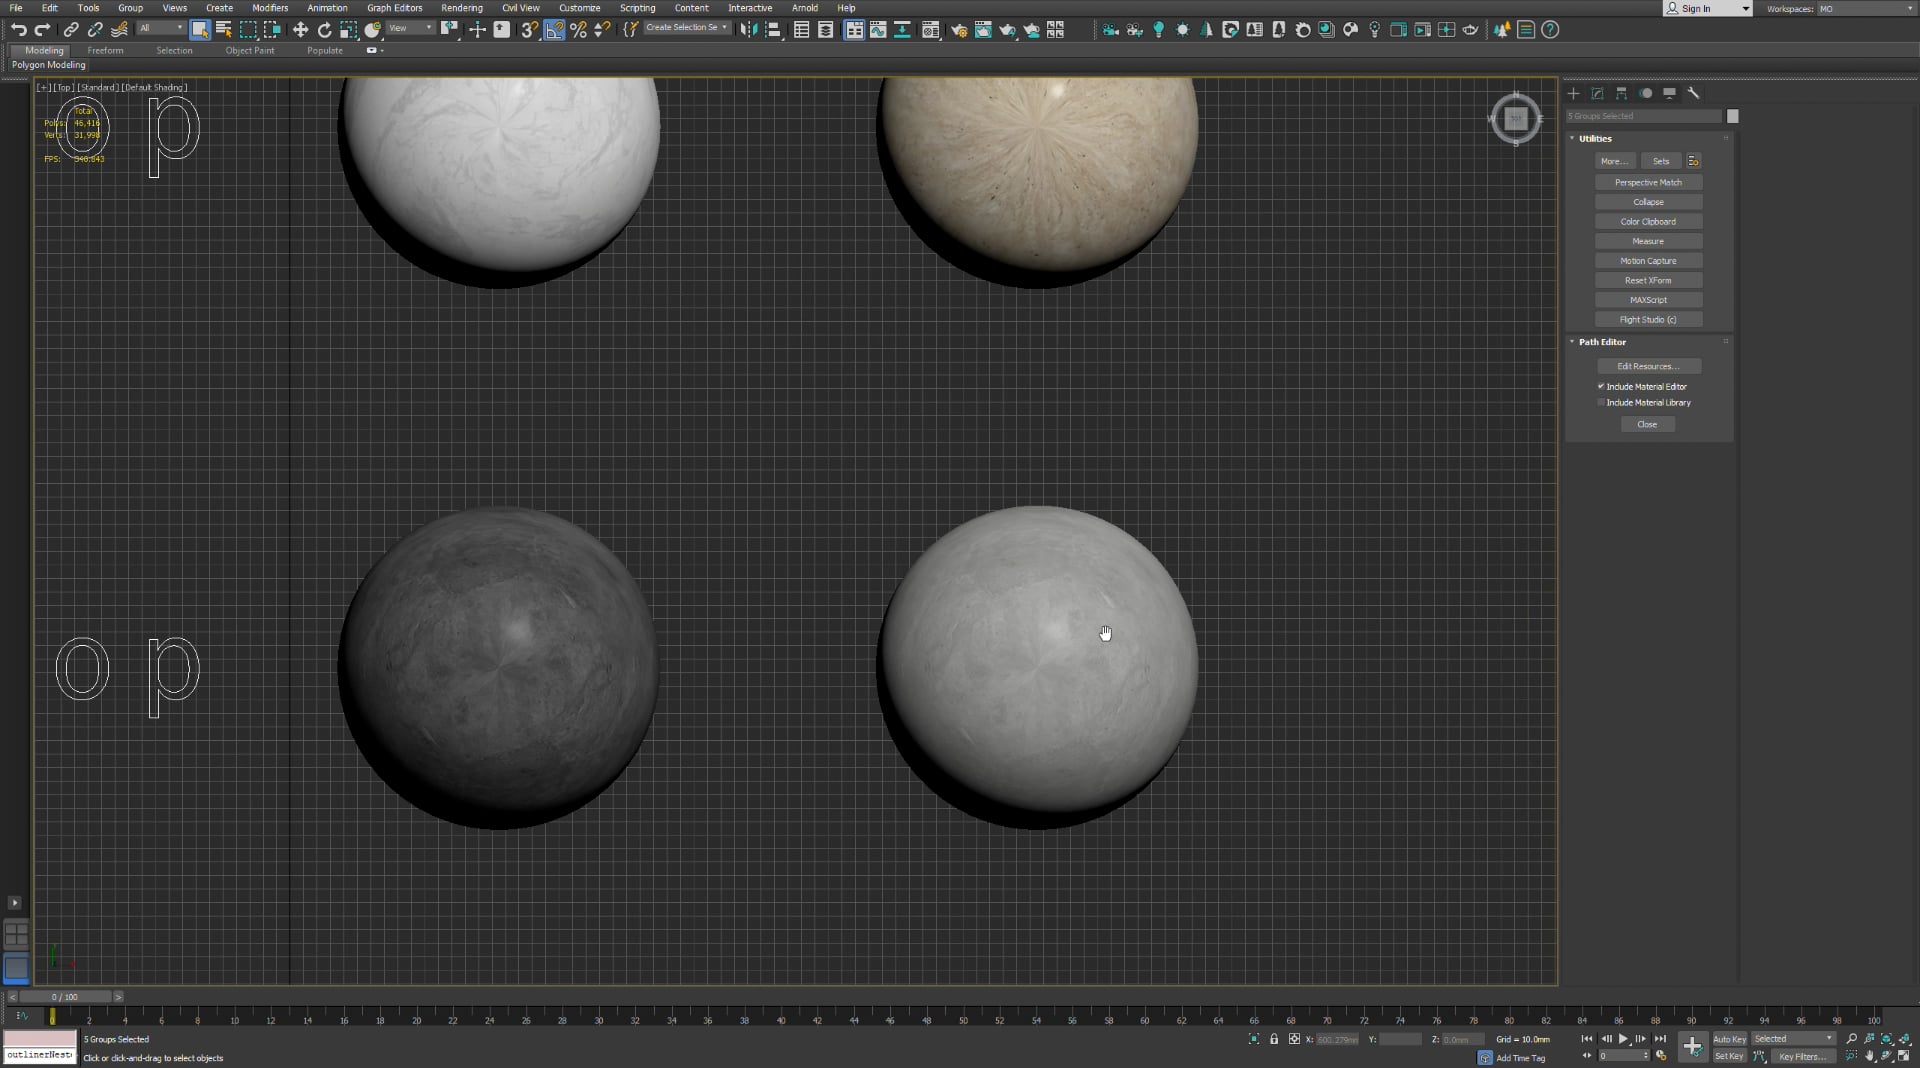Toggle the Auto Key button
1920x1068 pixels.
1729,1039
